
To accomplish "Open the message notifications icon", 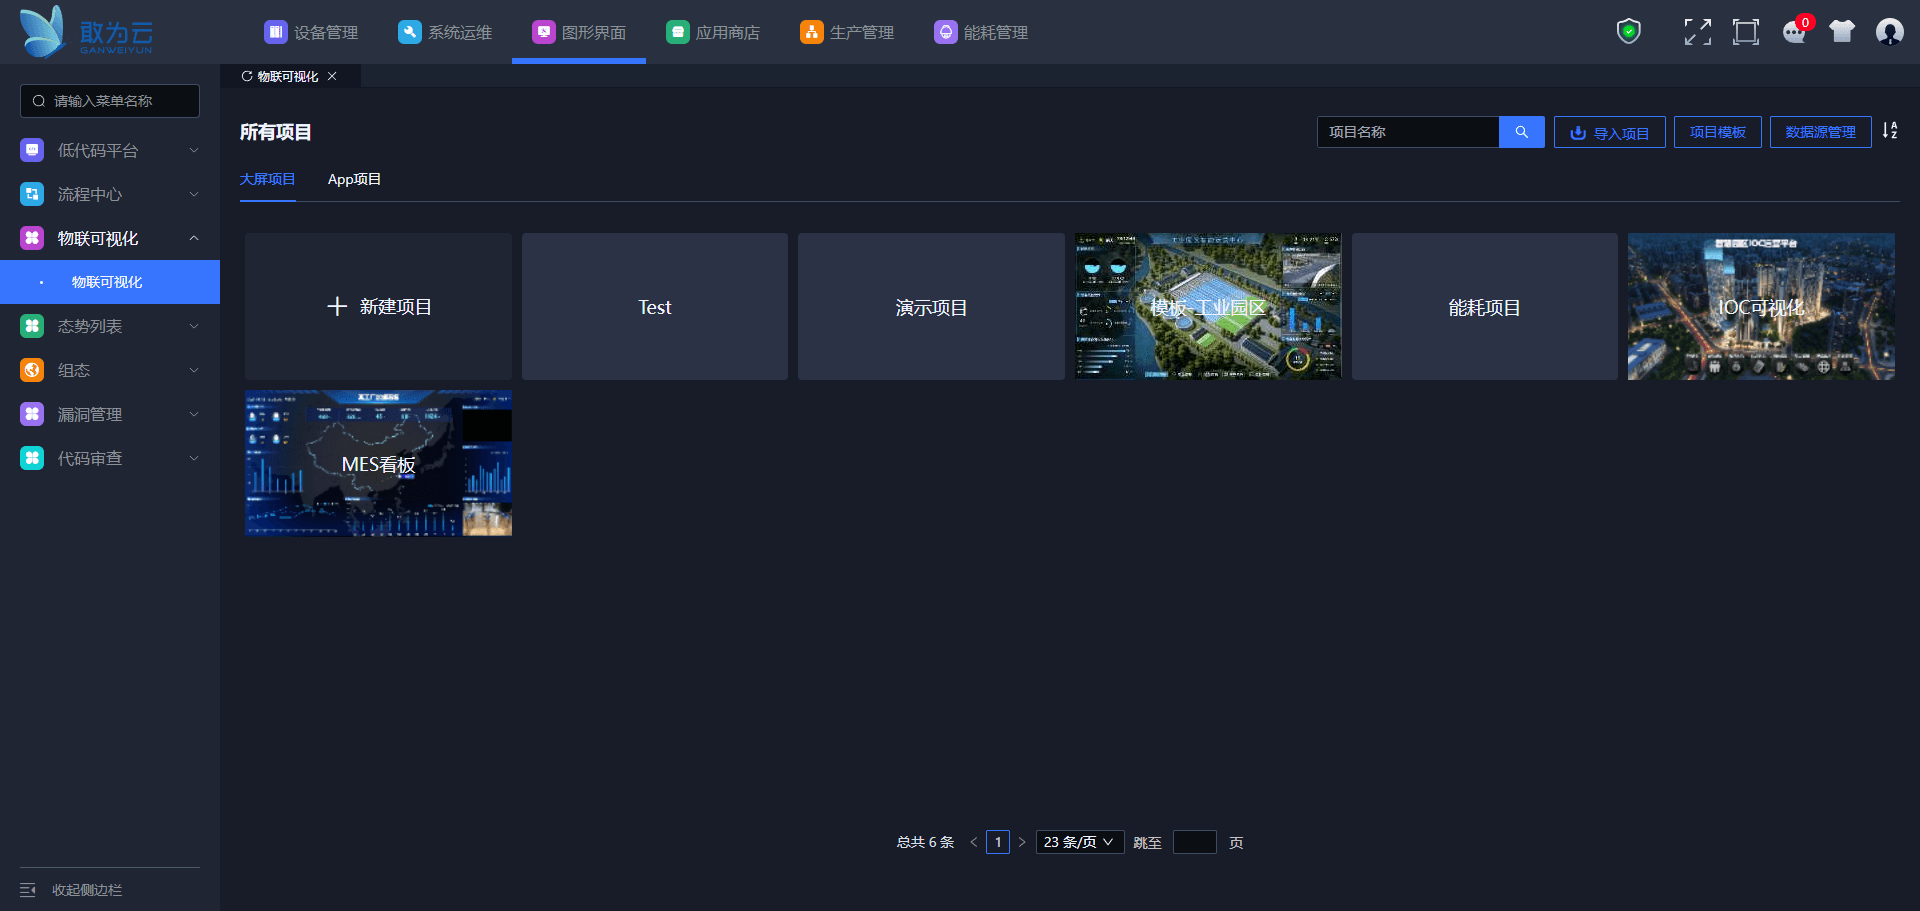I will [1795, 32].
